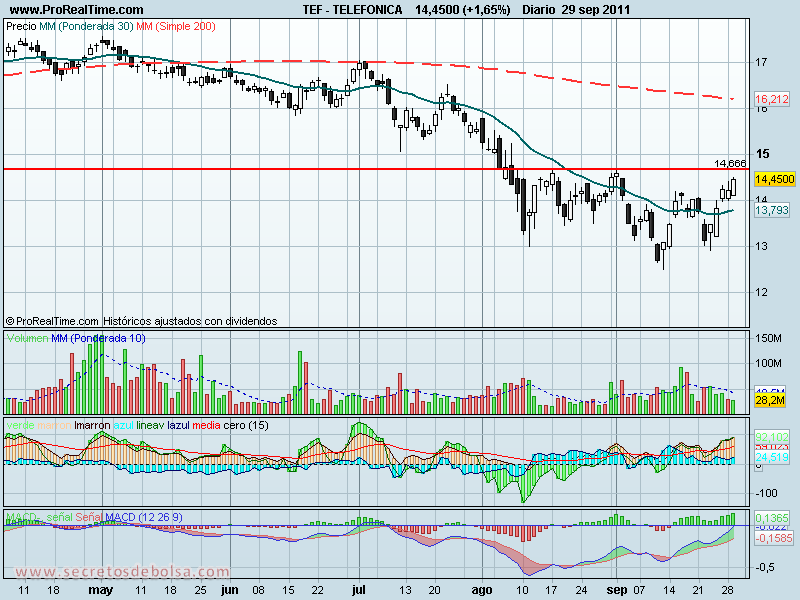Screen dimensions: 800x600
Task: Click the 12 price axis label
Action: pyautogui.click(x=761, y=292)
